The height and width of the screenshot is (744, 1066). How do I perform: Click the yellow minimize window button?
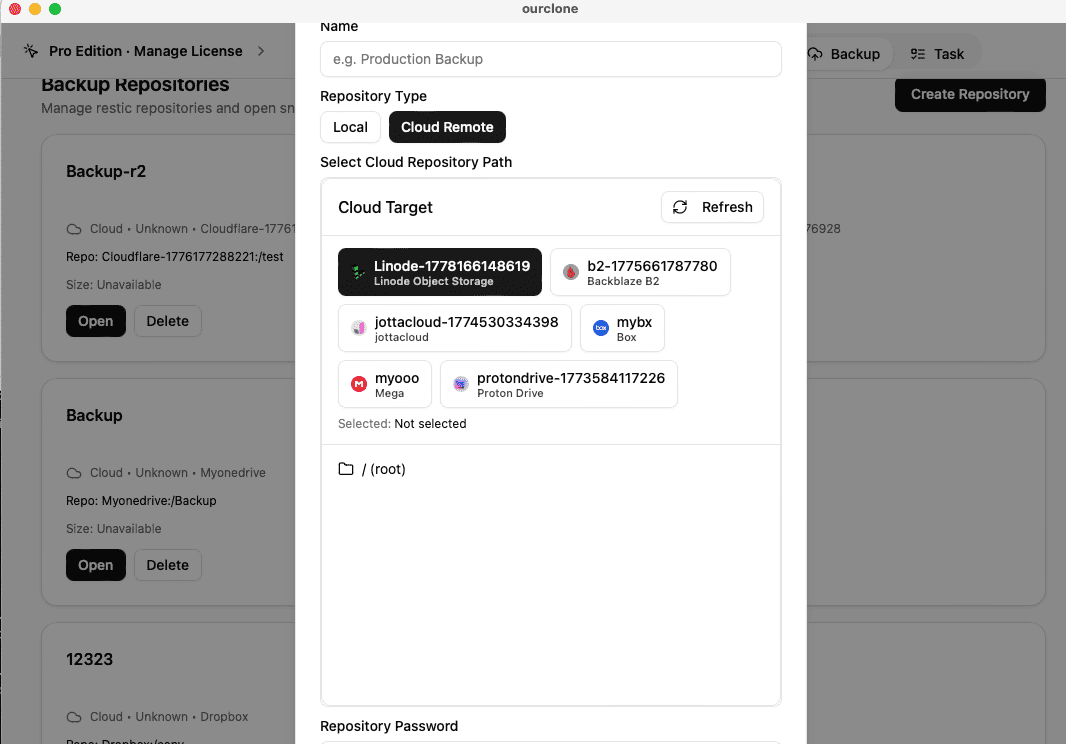pos(35,9)
